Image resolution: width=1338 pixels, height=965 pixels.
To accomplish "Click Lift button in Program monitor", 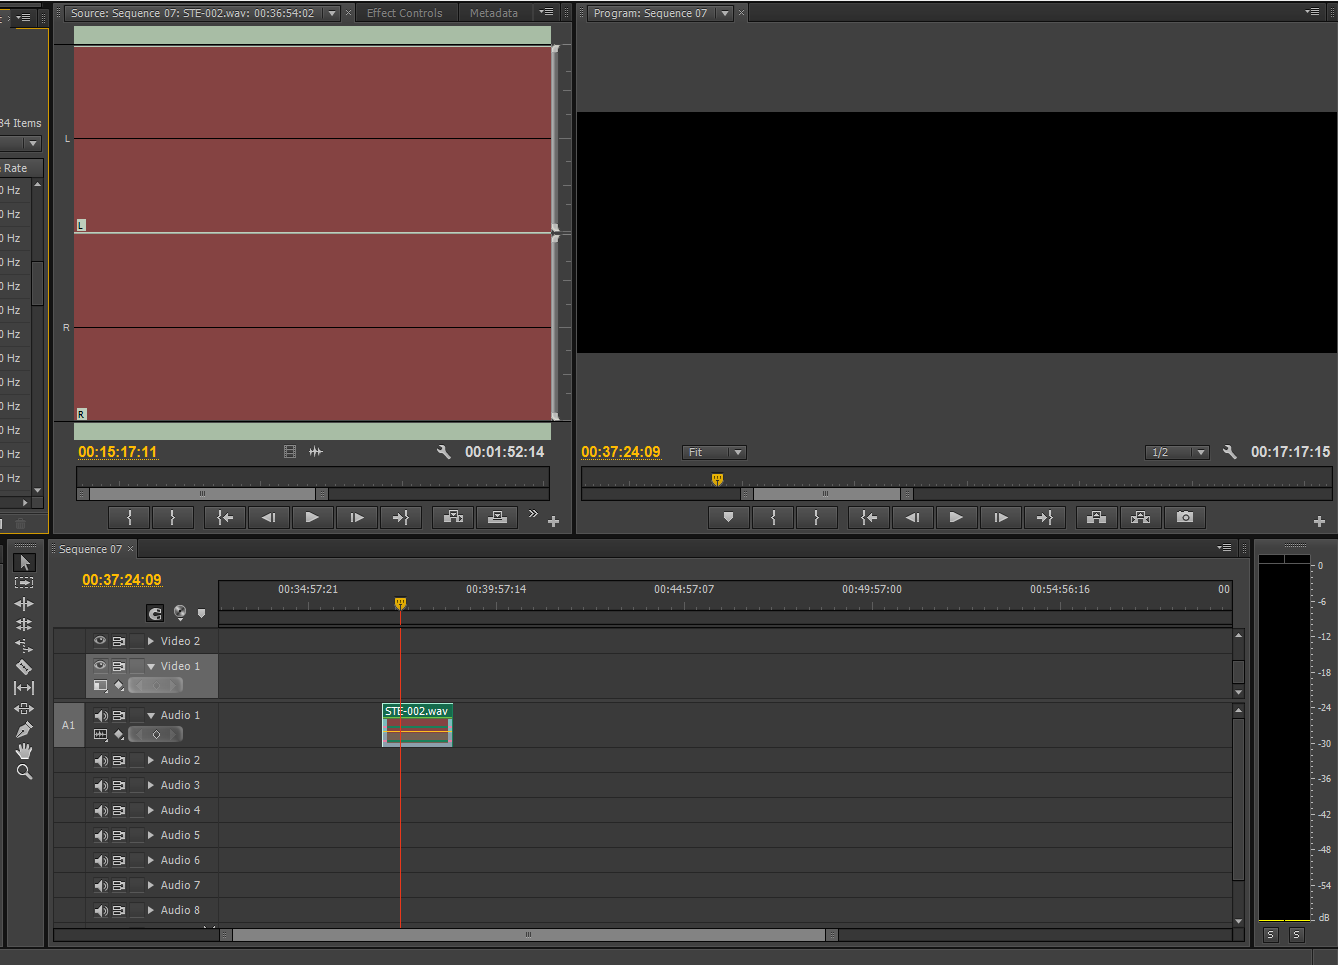I will [x=1097, y=517].
